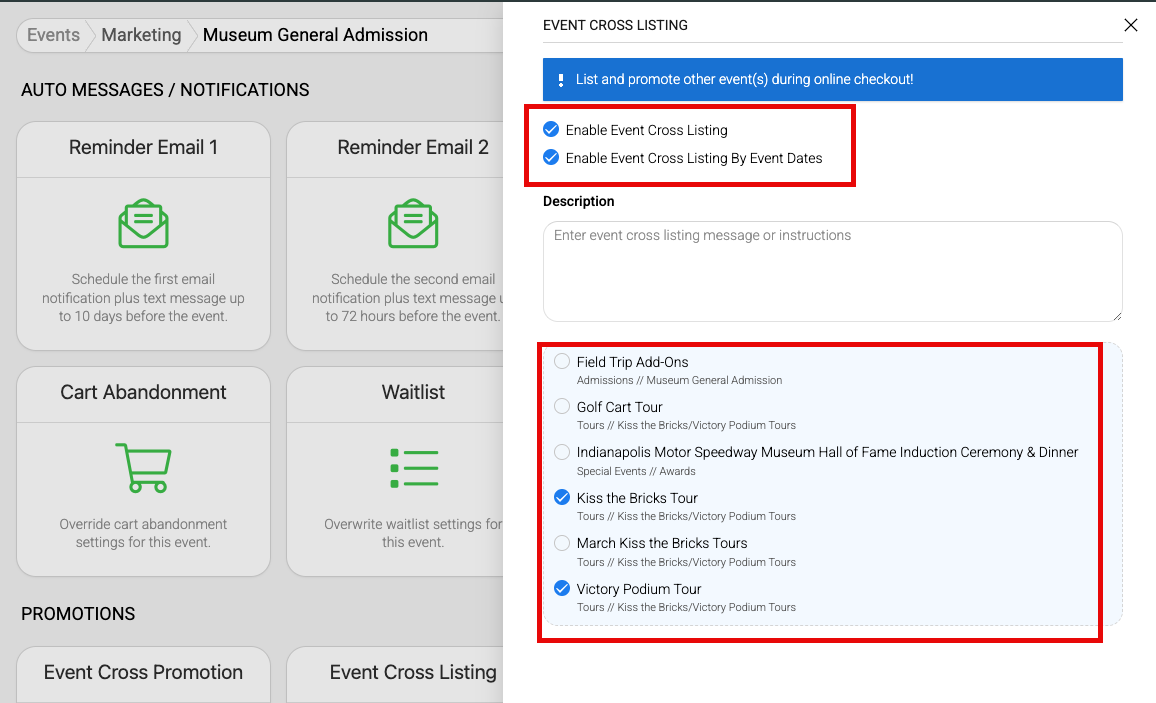Click 'Admissions // Museum General Admission' subtitle
This screenshot has width=1156, height=703.
[x=679, y=380]
